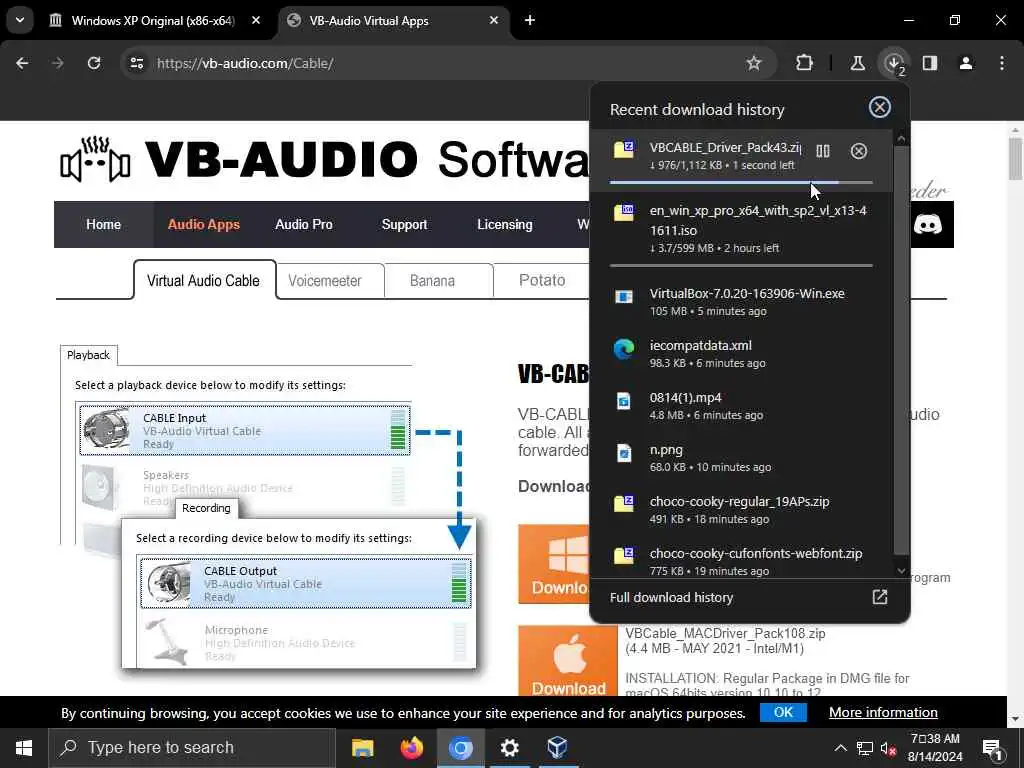Toggle the side panel icon
Viewport: 1024px width, 768px height.
click(x=930, y=63)
